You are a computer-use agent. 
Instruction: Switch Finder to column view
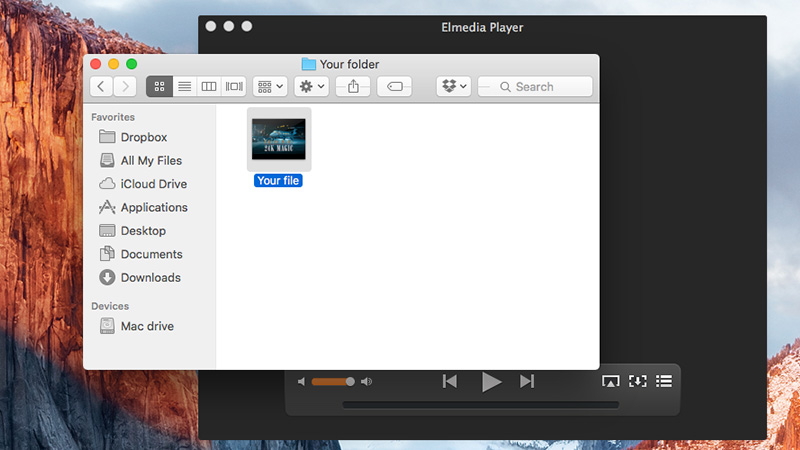click(209, 87)
